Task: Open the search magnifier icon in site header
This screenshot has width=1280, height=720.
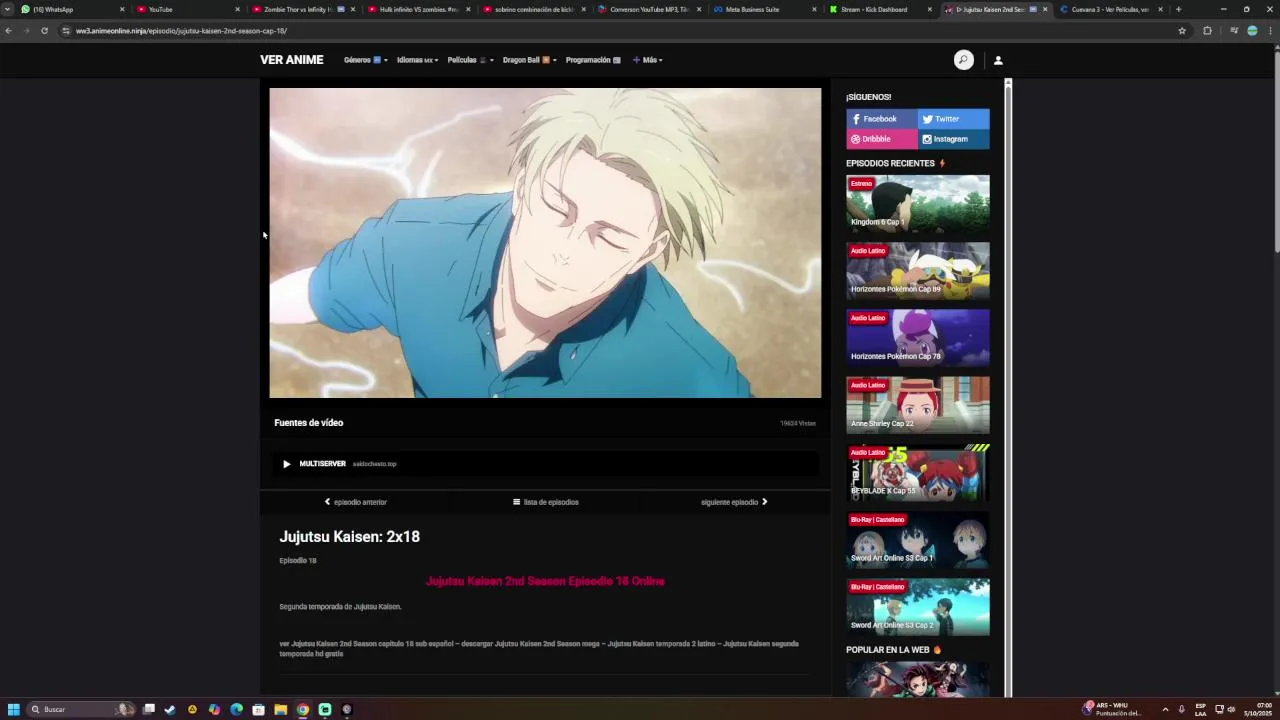Action: click(963, 60)
